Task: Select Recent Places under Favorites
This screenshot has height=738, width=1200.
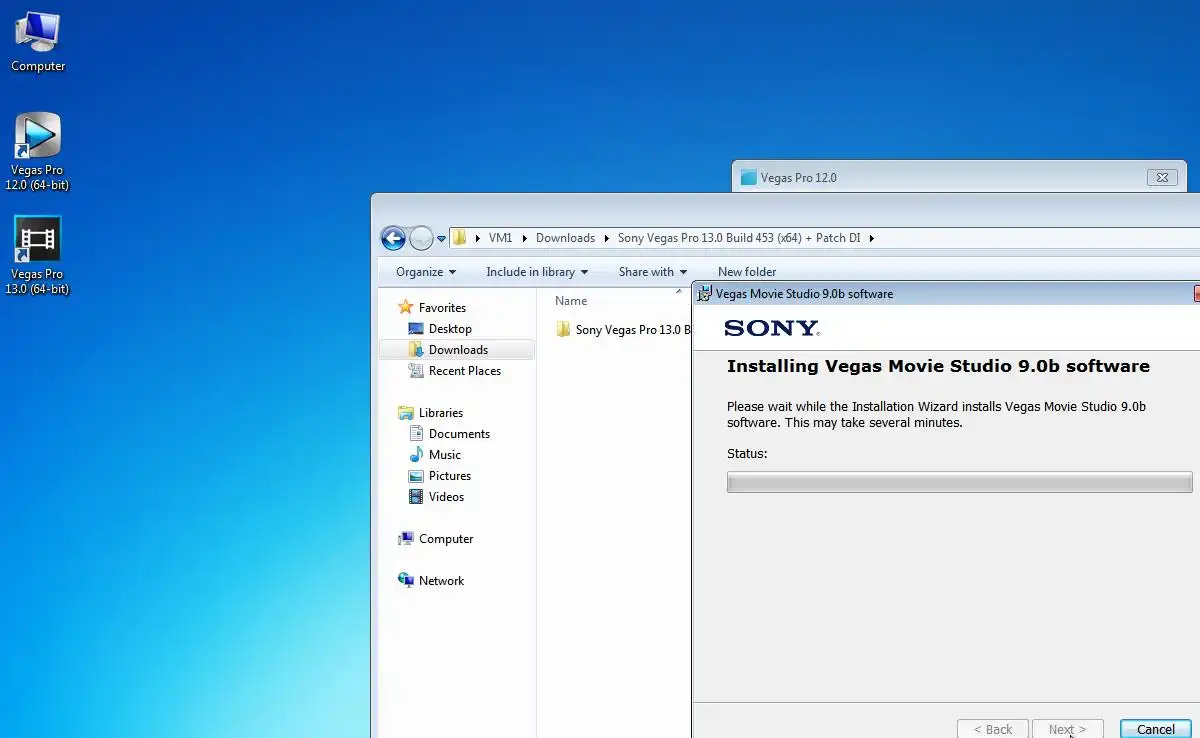Action: tap(455, 371)
